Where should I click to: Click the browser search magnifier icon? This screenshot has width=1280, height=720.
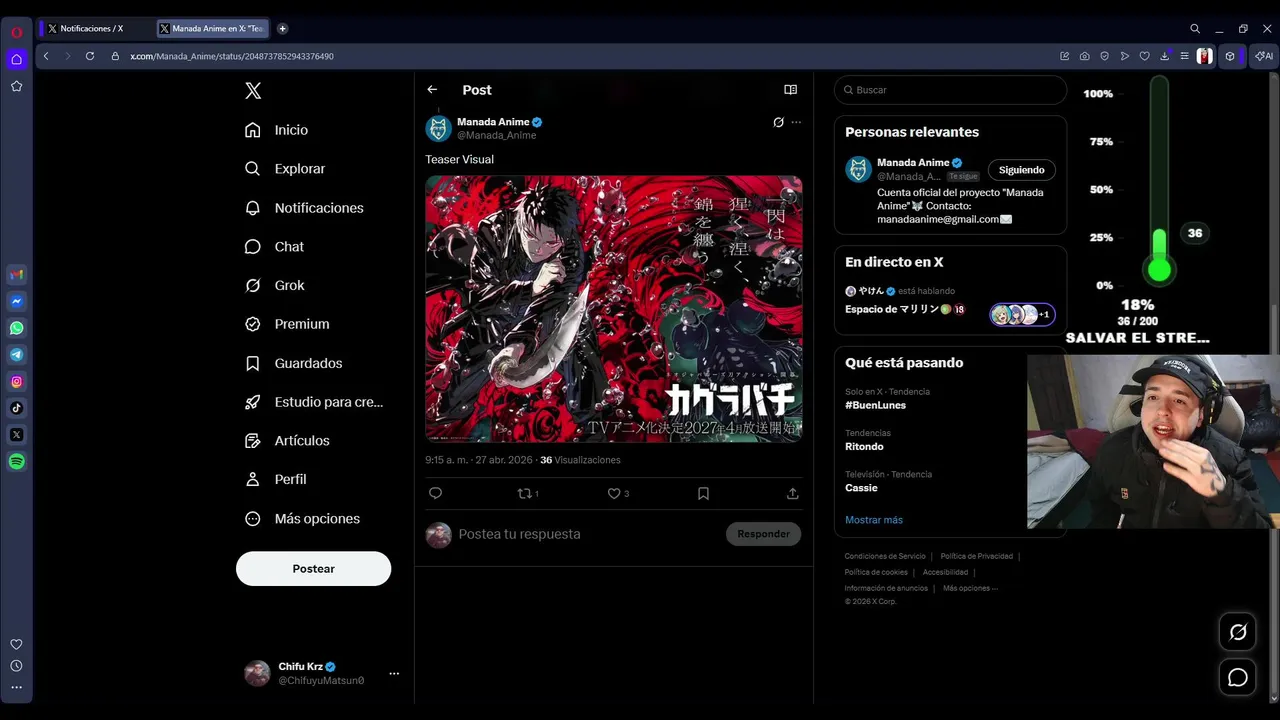1195,29
